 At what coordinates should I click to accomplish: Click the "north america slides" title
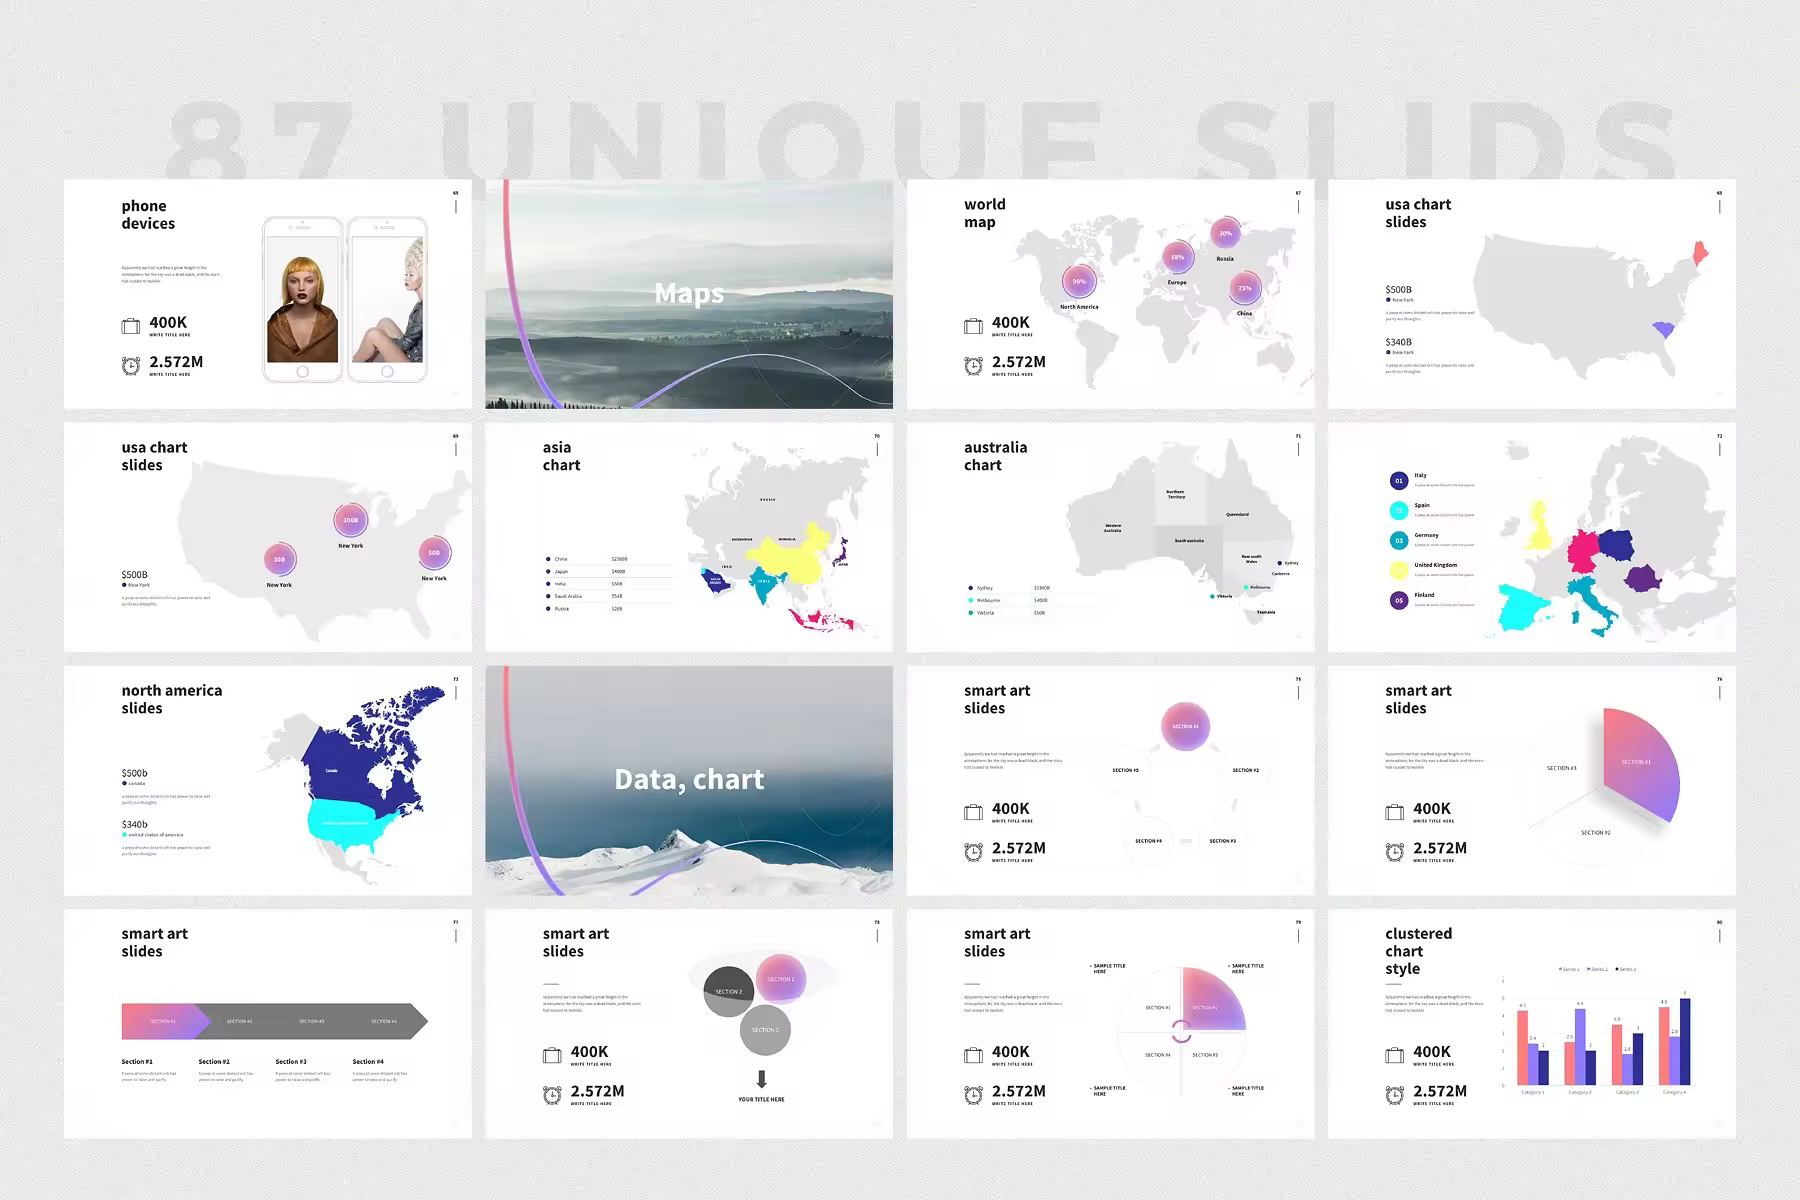172,700
